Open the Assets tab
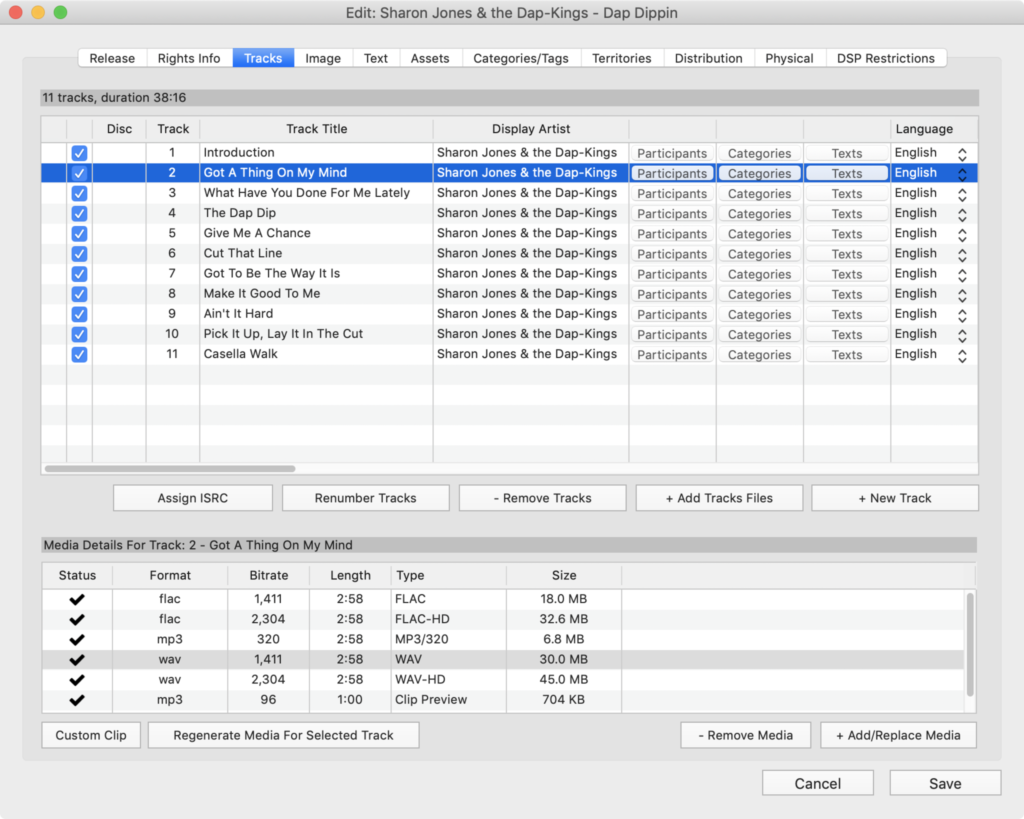This screenshot has height=819, width=1024. [x=430, y=58]
